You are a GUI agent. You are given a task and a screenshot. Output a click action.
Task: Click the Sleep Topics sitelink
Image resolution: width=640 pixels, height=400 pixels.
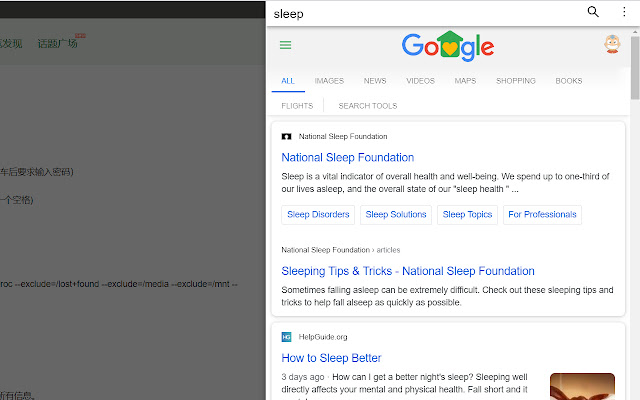click(467, 215)
